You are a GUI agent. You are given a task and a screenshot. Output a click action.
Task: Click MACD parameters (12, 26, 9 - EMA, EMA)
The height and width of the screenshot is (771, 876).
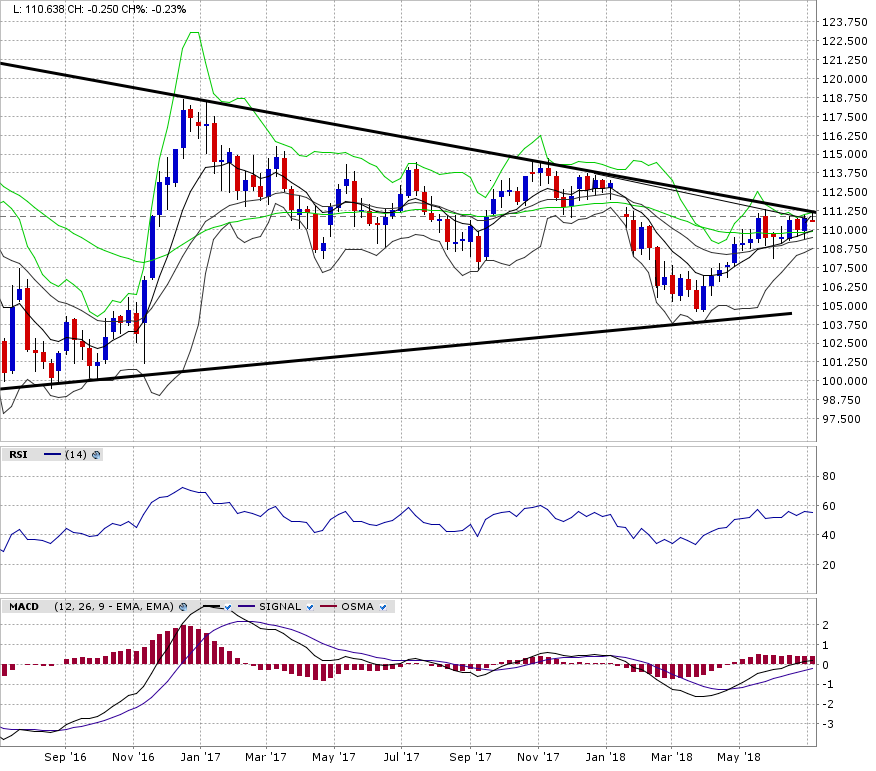pyautogui.click(x=114, y=607)
